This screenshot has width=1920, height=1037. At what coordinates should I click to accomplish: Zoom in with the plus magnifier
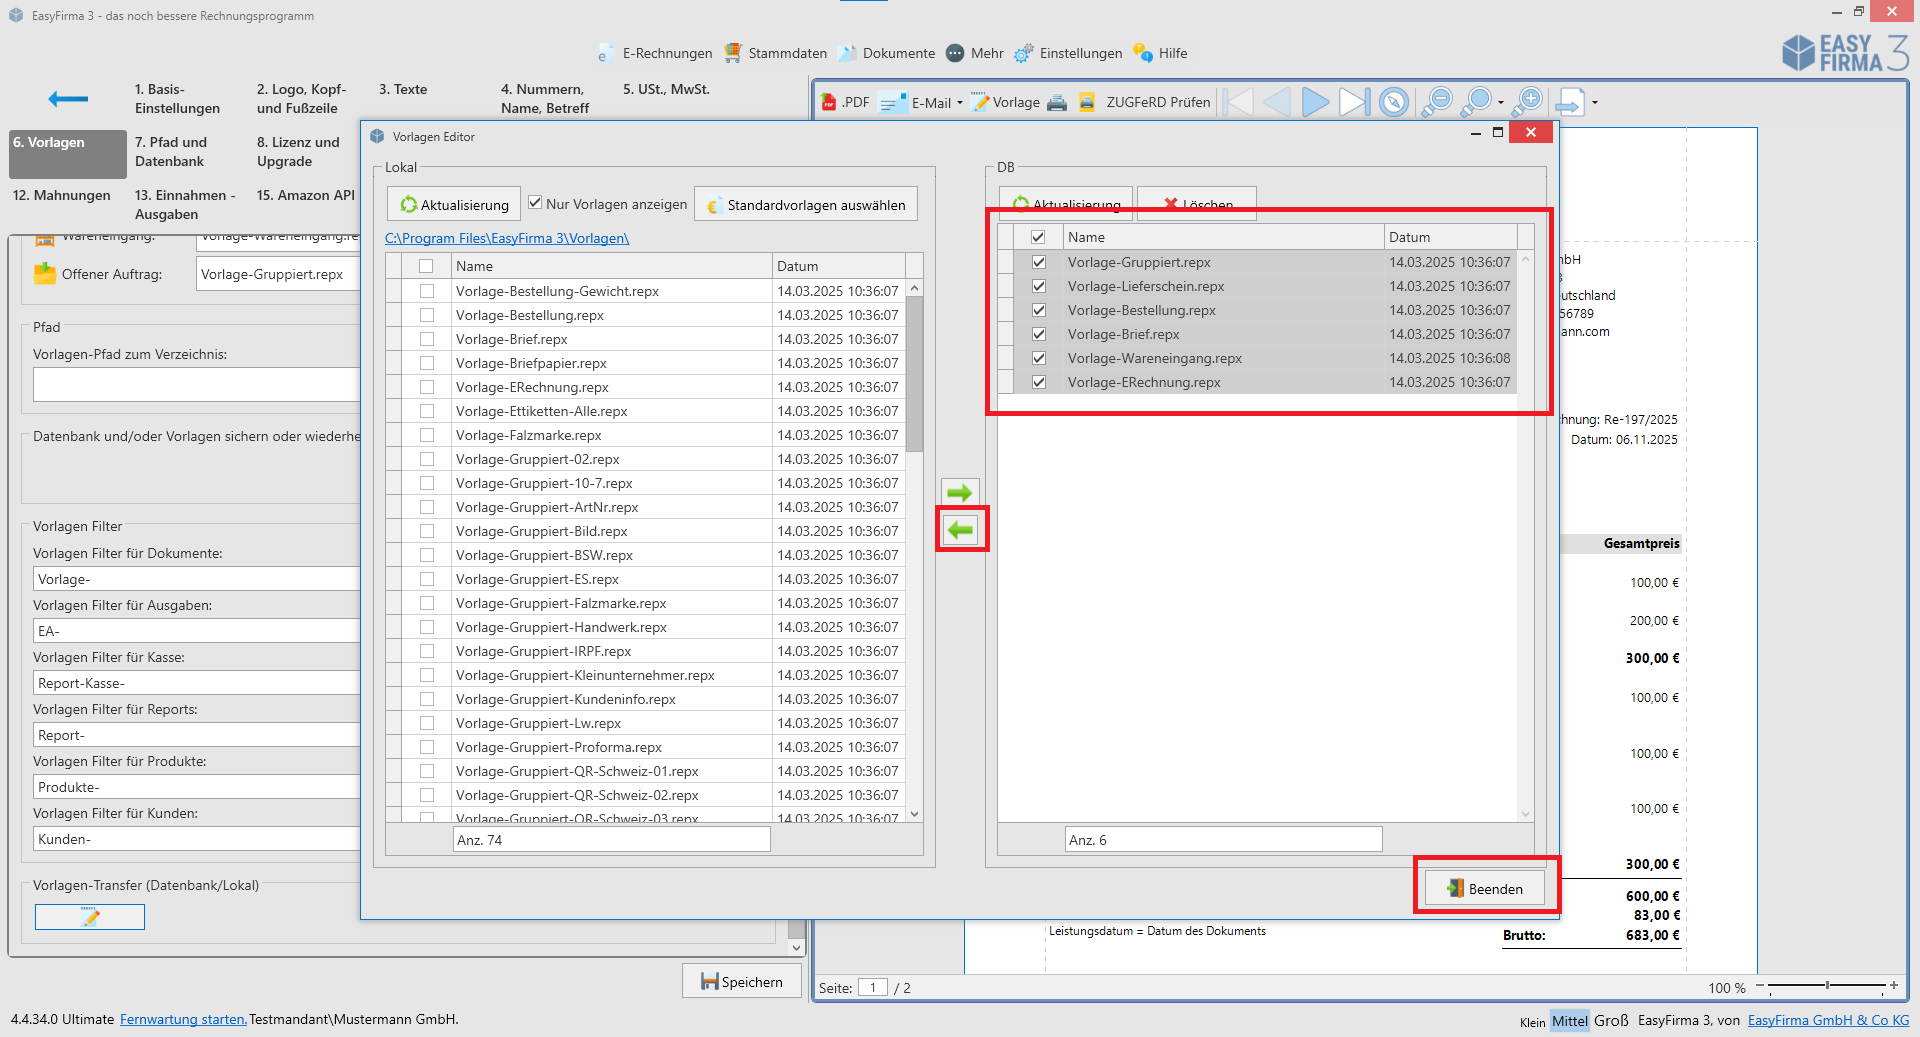(x=1528, y=101)
